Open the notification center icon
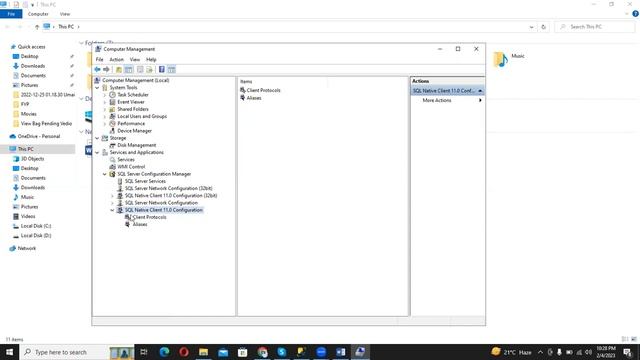The width and height of the screenshot is (640, 360). pyautogui.click(x=628, y=352)
